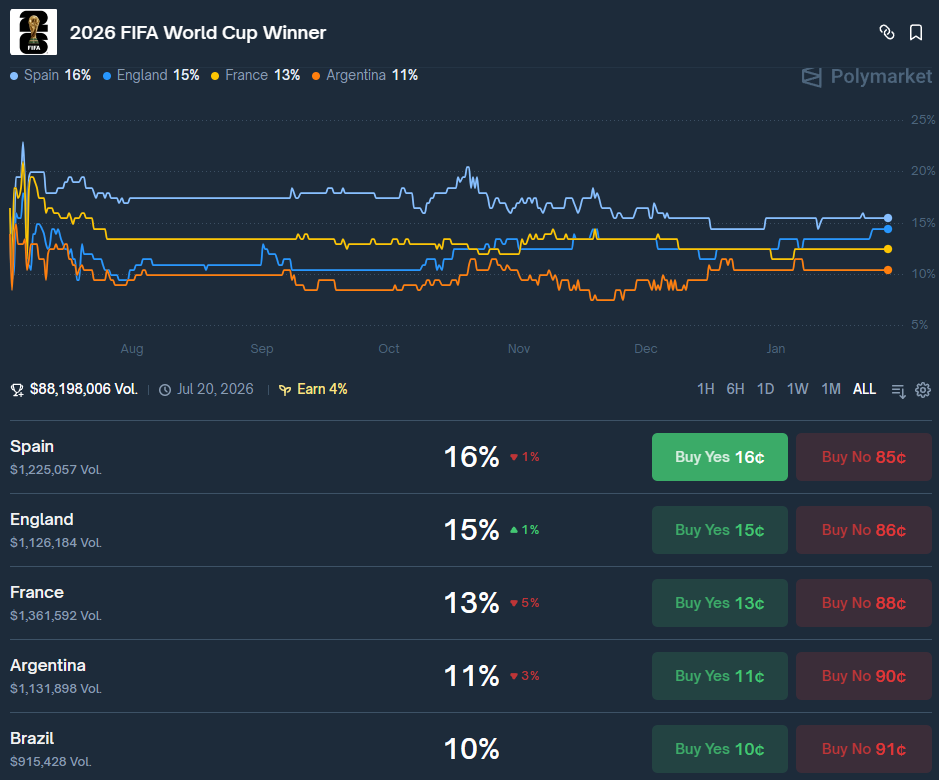Copy the market link icon
Screen dimensions: 939x780
coord(887,32)
